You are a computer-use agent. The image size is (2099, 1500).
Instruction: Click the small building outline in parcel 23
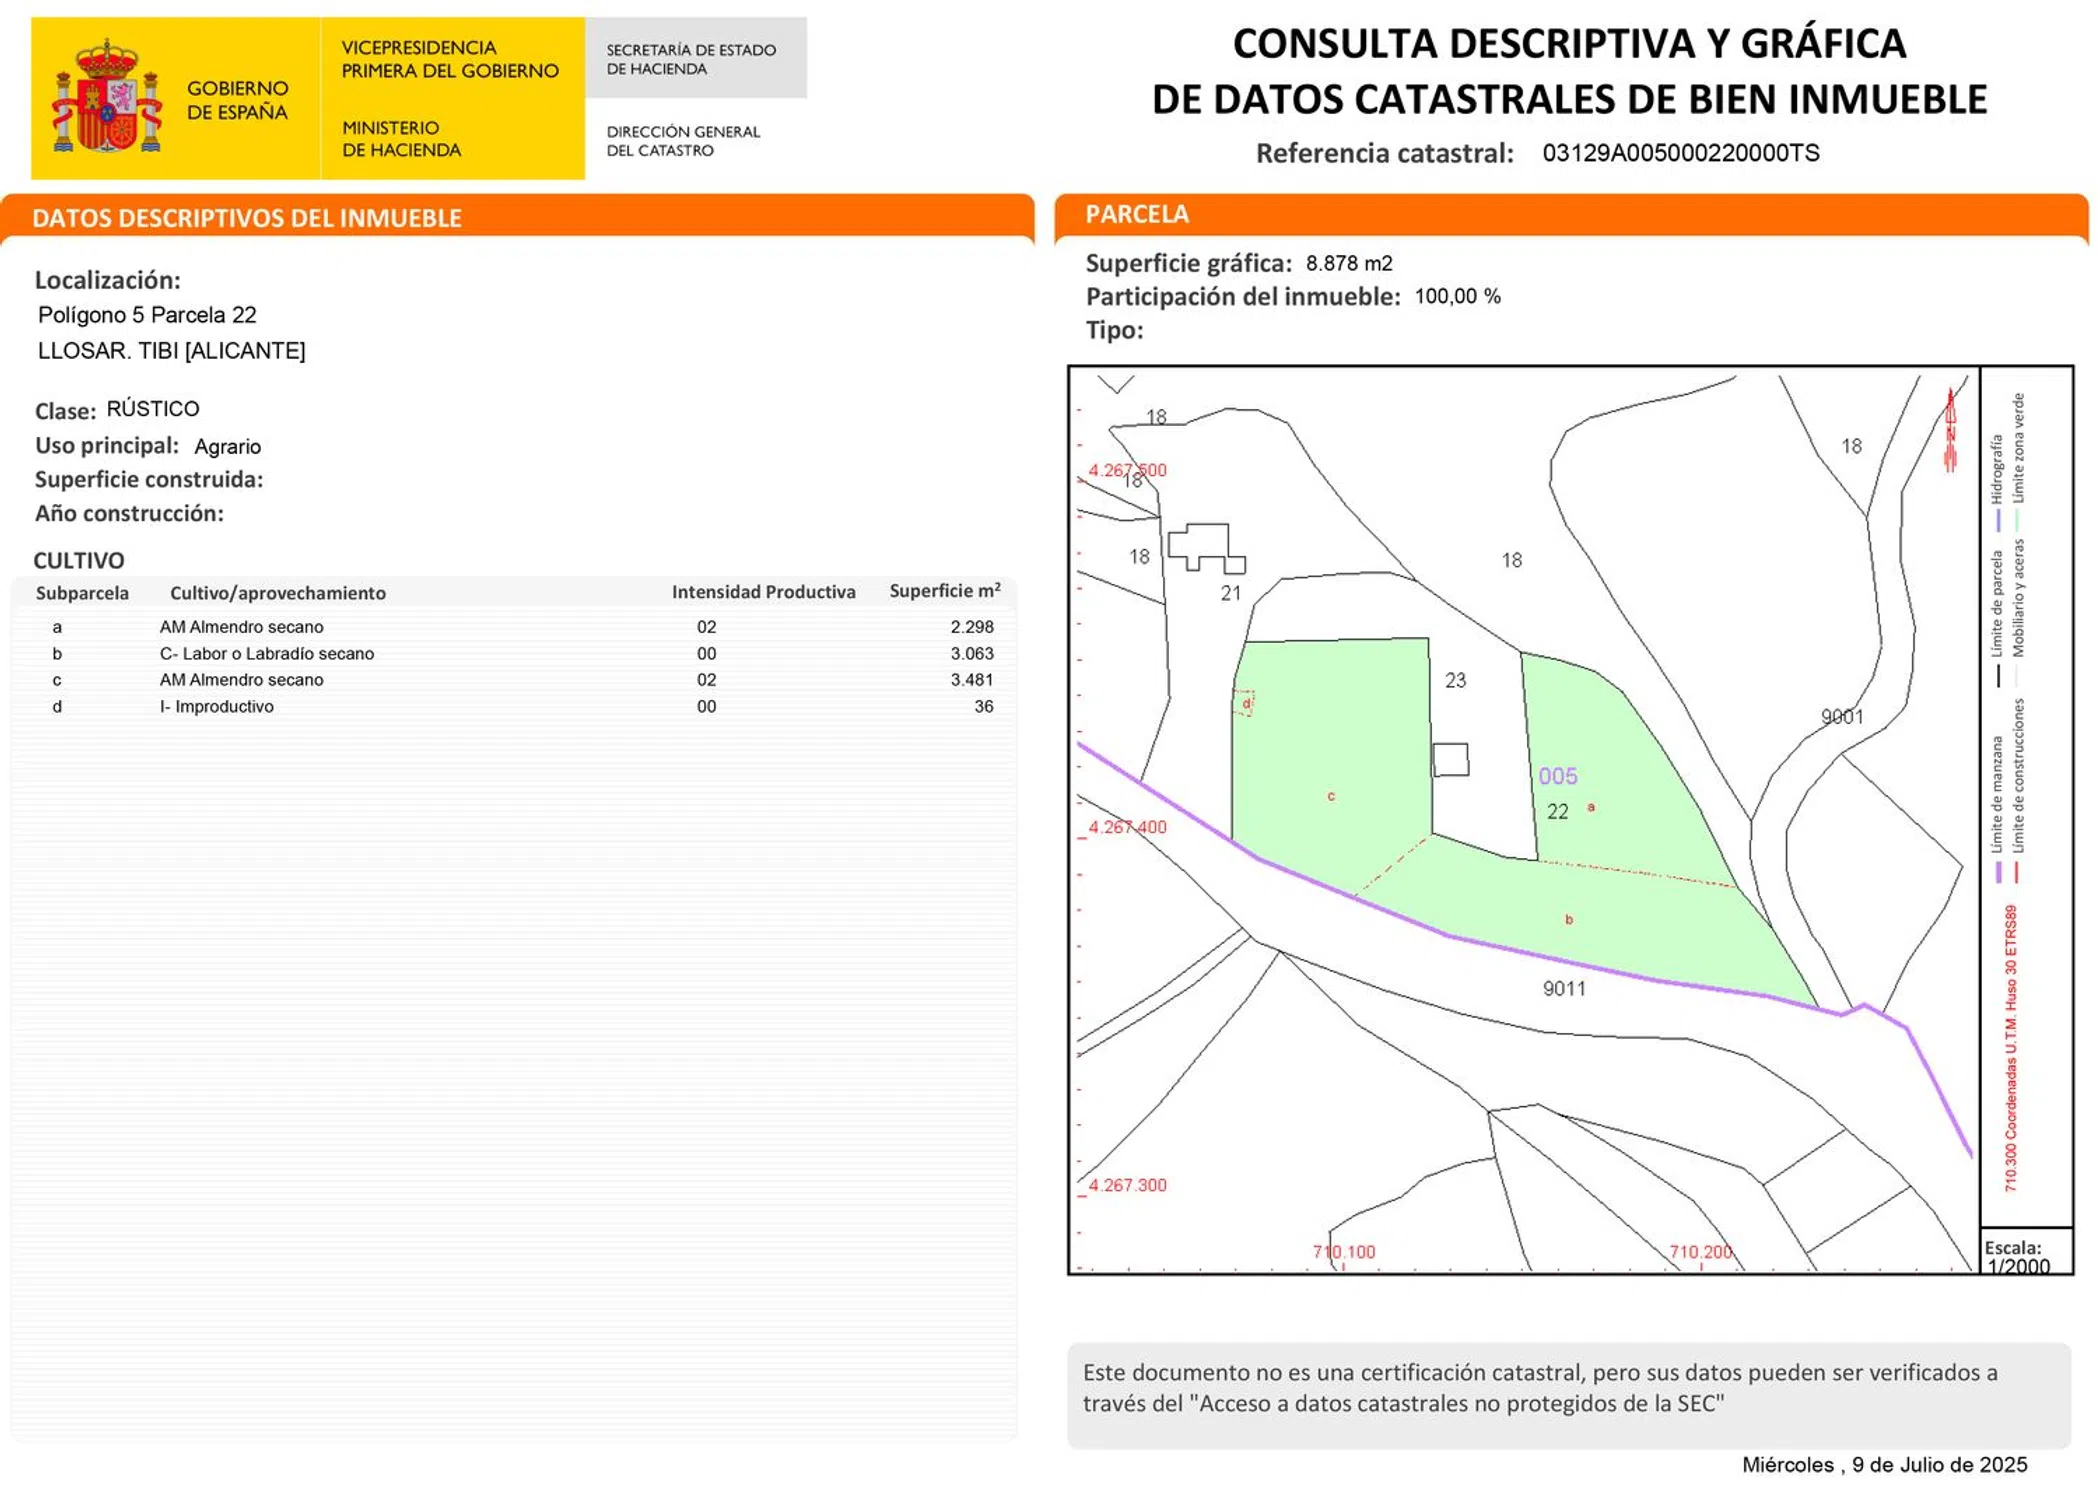[1450, 760]
